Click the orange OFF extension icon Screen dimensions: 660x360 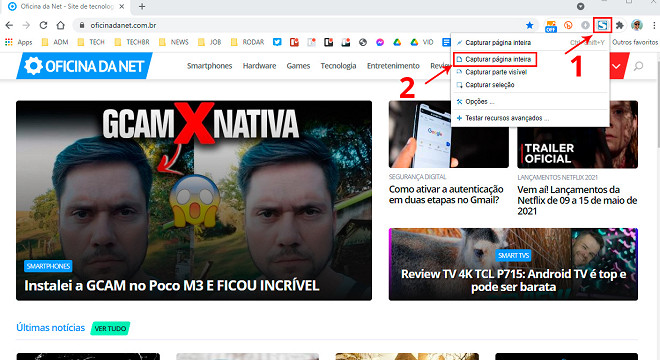[x=551, y=26]
